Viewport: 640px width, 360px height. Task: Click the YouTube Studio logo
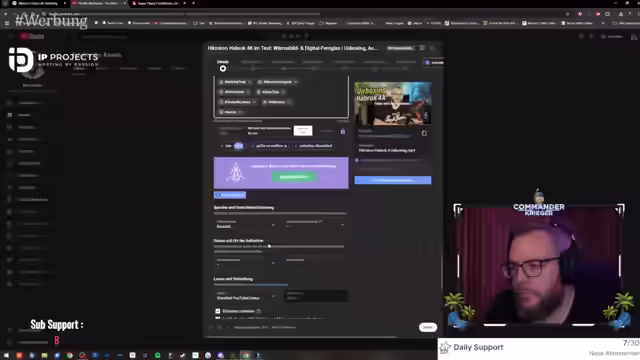(32, 36)
